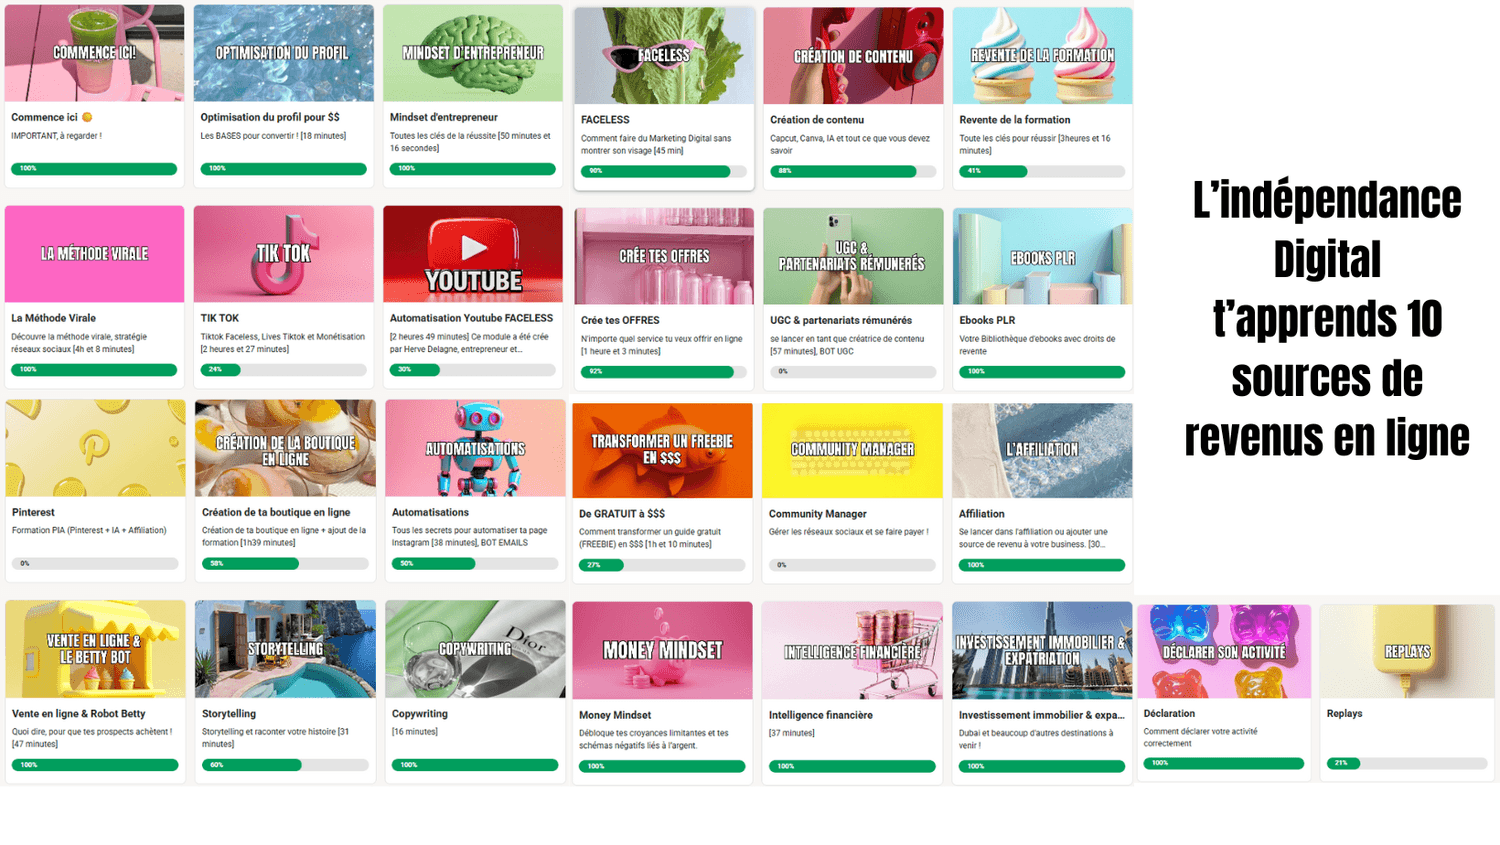Open the Transformer un freebie goldfish thumbnail

(x=662, y=450)
